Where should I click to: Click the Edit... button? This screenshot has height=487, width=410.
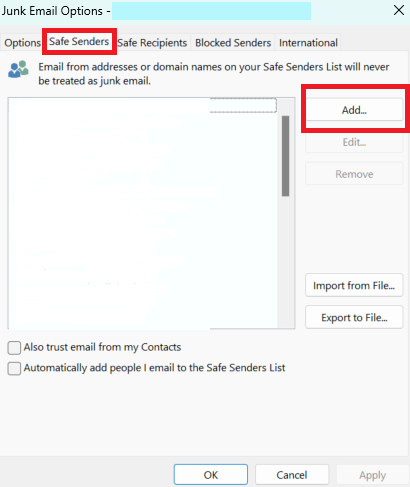(354, 142)
